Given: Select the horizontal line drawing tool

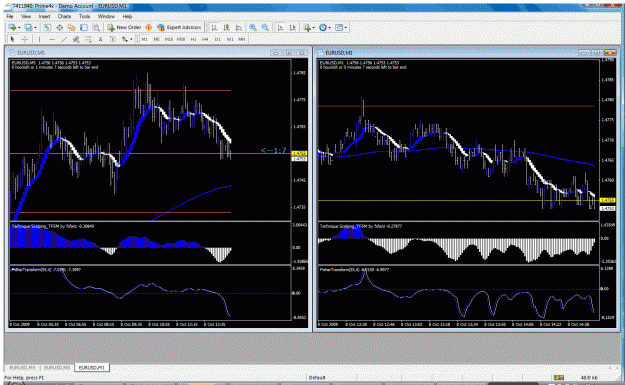Looking at the screenshot, I should (x=51, y=39).
